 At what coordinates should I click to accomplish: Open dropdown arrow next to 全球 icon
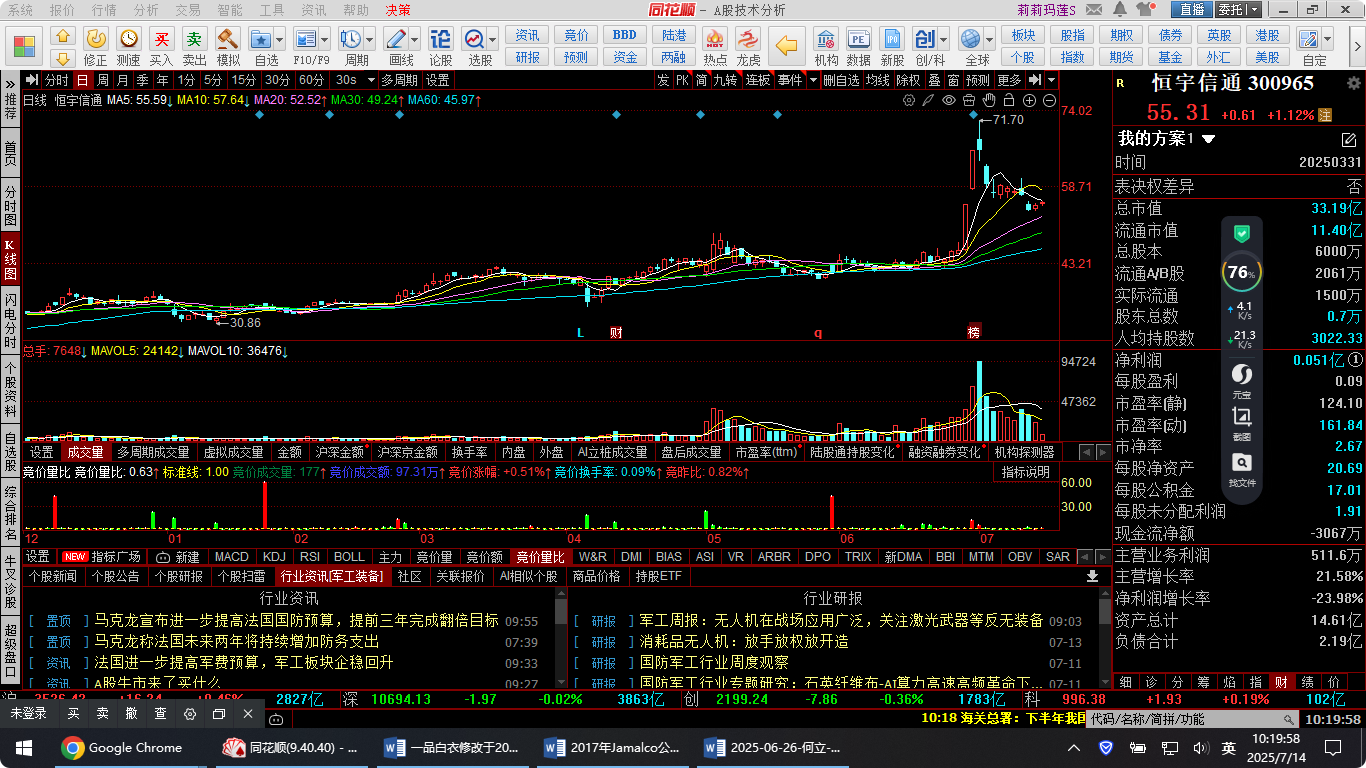tap(989, 39)
